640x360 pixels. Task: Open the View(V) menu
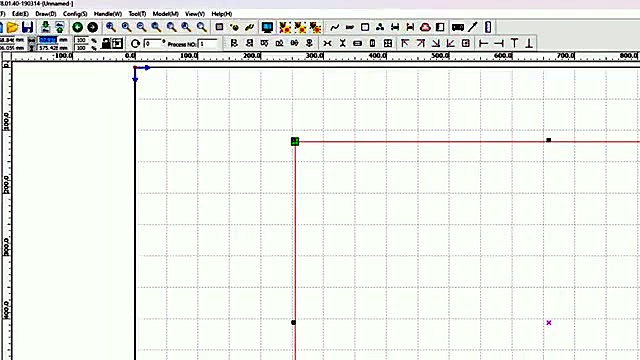(195, 14)
